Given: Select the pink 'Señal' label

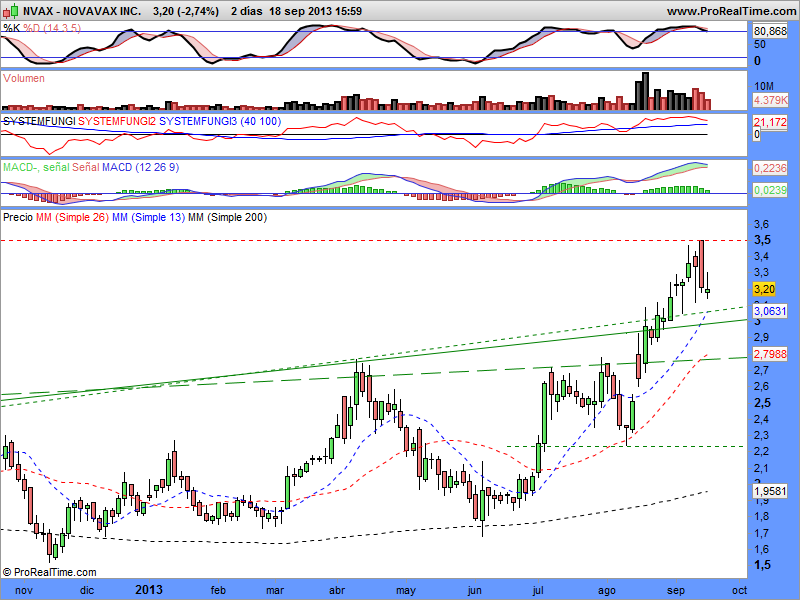Looking at the screenshot, I should [x=86, y=167].
